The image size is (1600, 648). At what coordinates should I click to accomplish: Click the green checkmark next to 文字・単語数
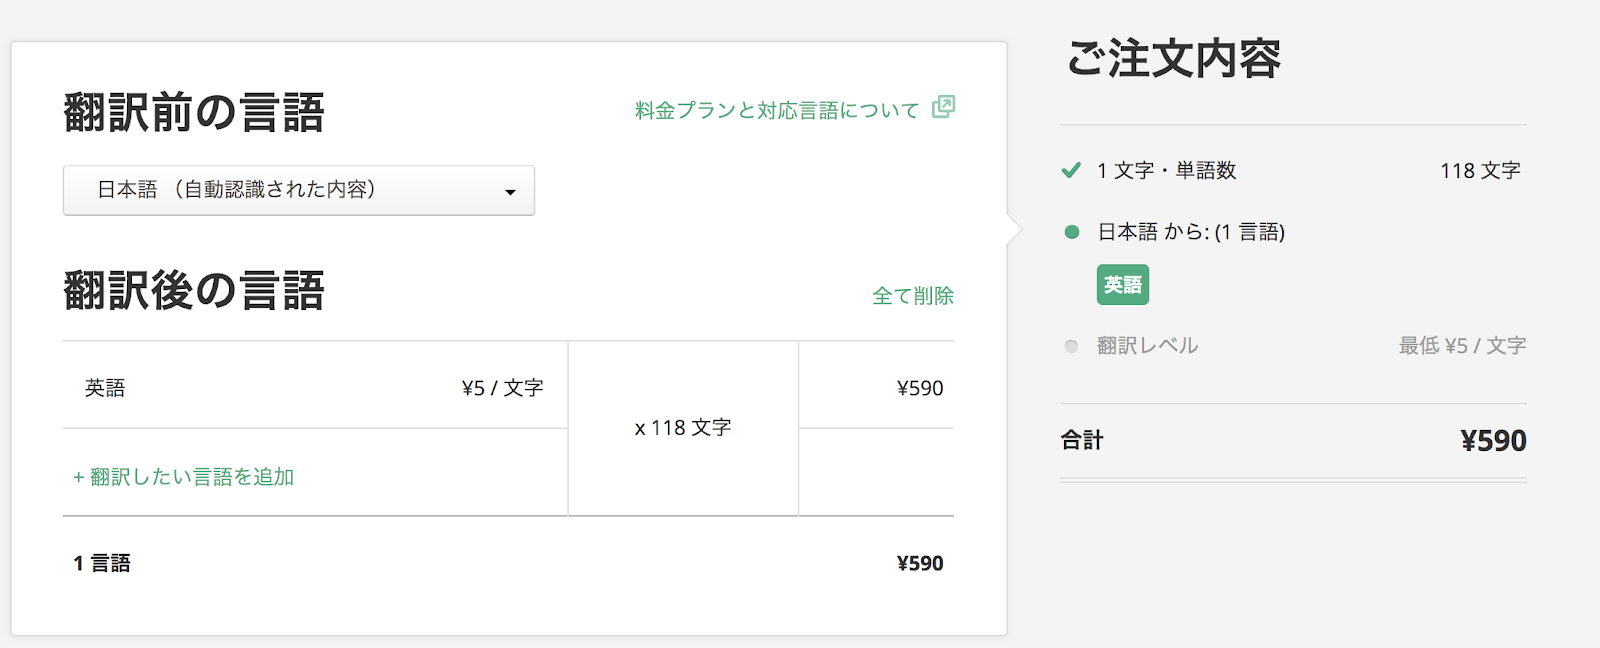pos(1071,170)
